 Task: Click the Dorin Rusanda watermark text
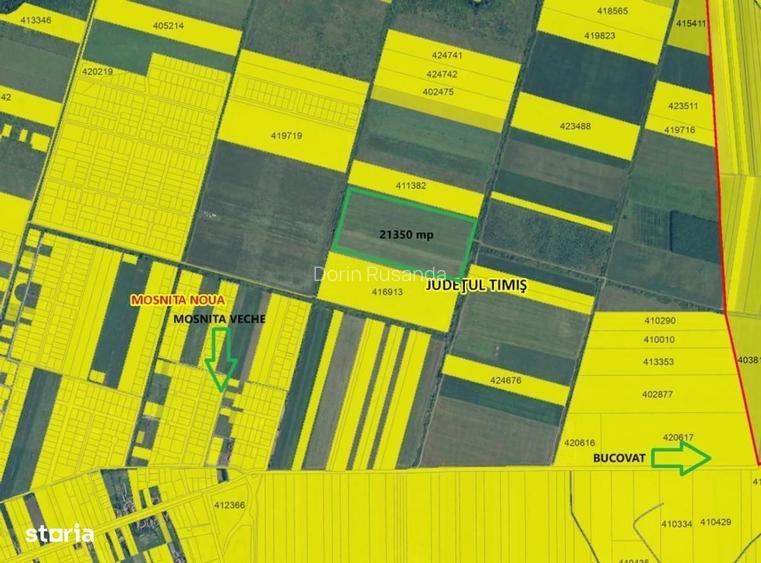coord(364,272)
